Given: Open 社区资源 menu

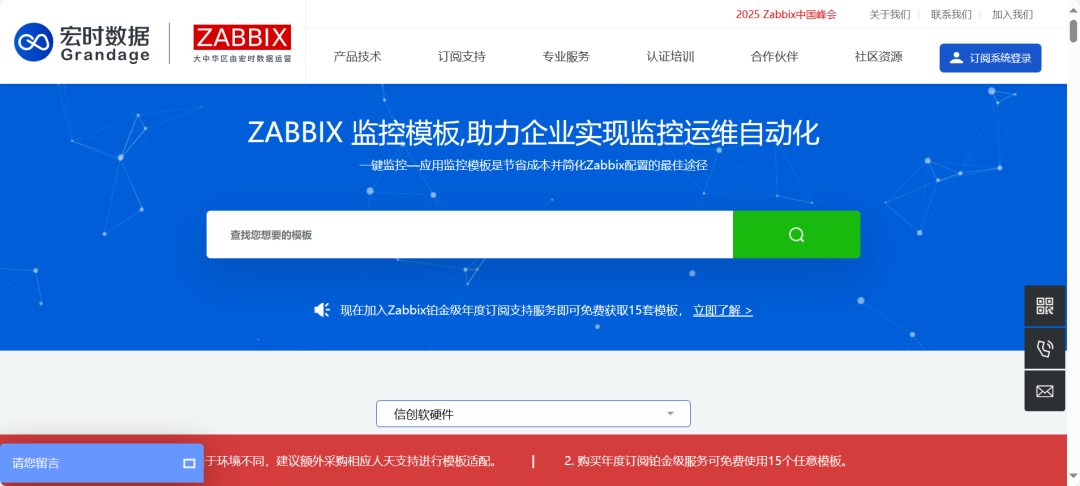Looking at the screenshot, I should [x=878, y=57].
